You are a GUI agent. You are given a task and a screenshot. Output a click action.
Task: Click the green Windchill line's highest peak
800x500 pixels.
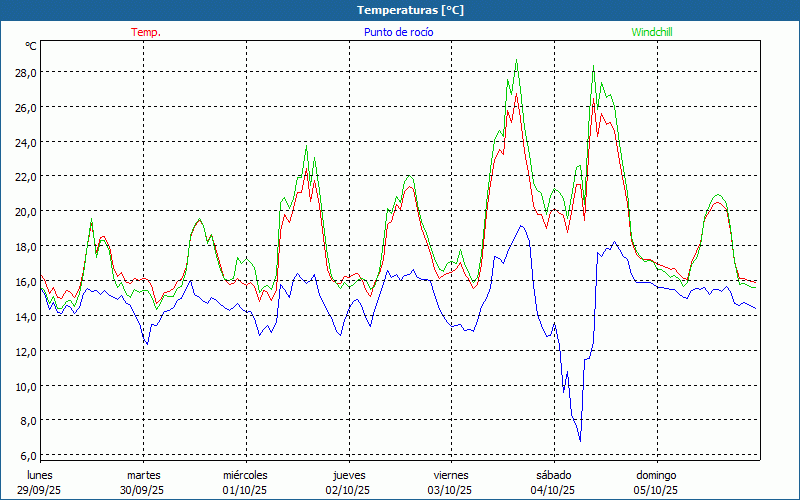(516, 60)
